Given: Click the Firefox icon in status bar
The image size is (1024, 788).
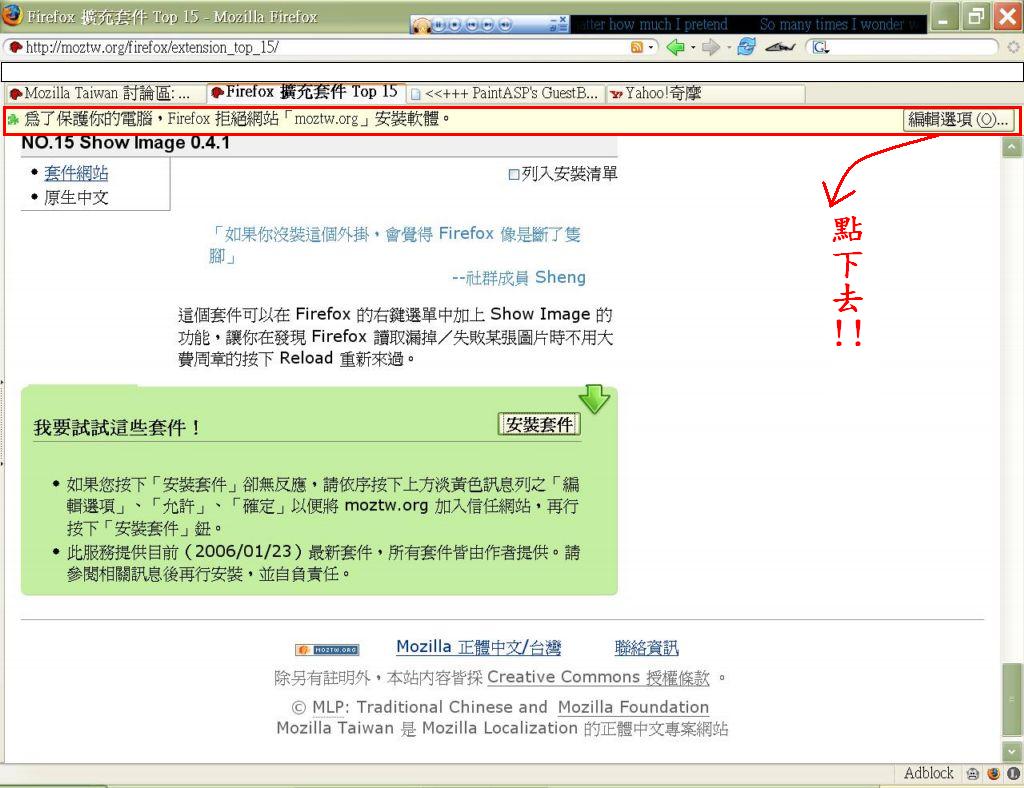Looking at the screenshot, I should tap(994, 774).
